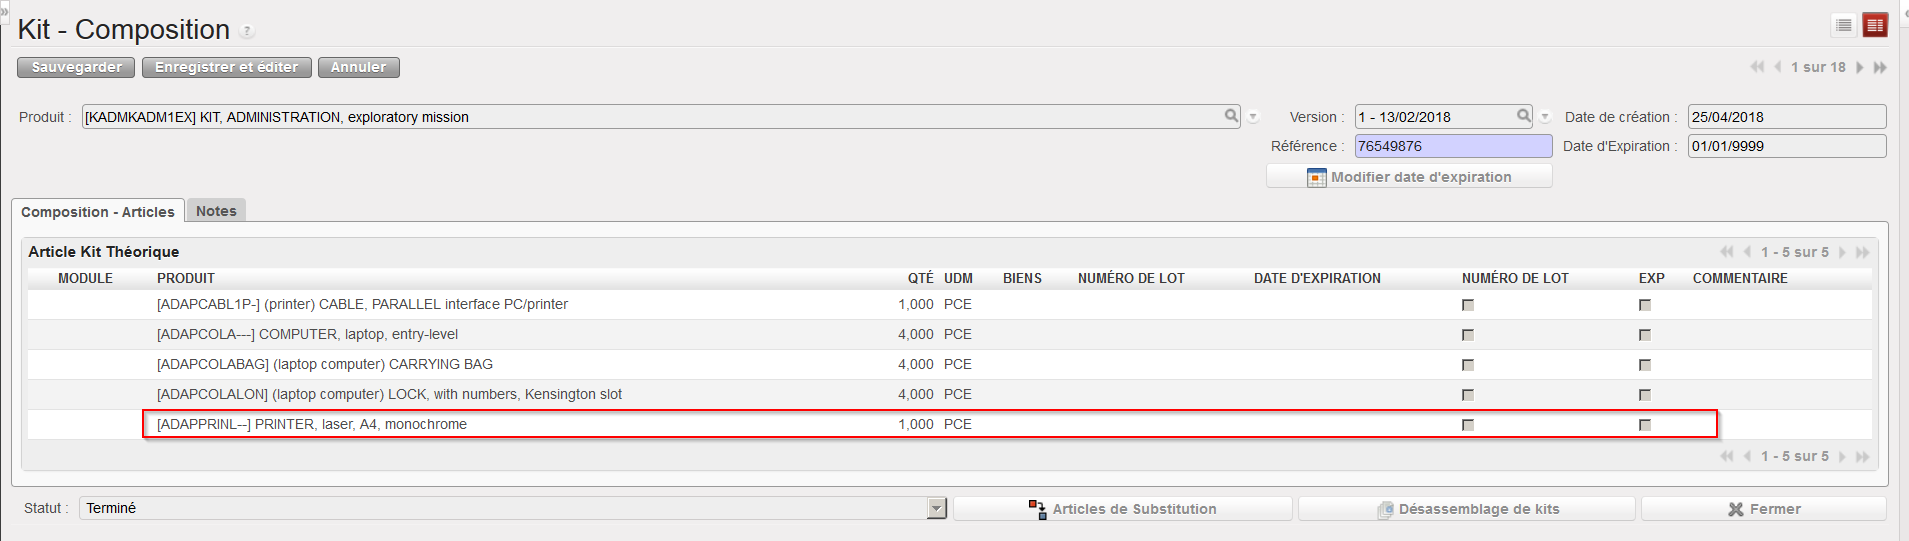Toggle Numéro de lot checkbox for COMPUTER, laptop row
The width and height of the screenshot is (1909, 541).
click(1468, 335)
